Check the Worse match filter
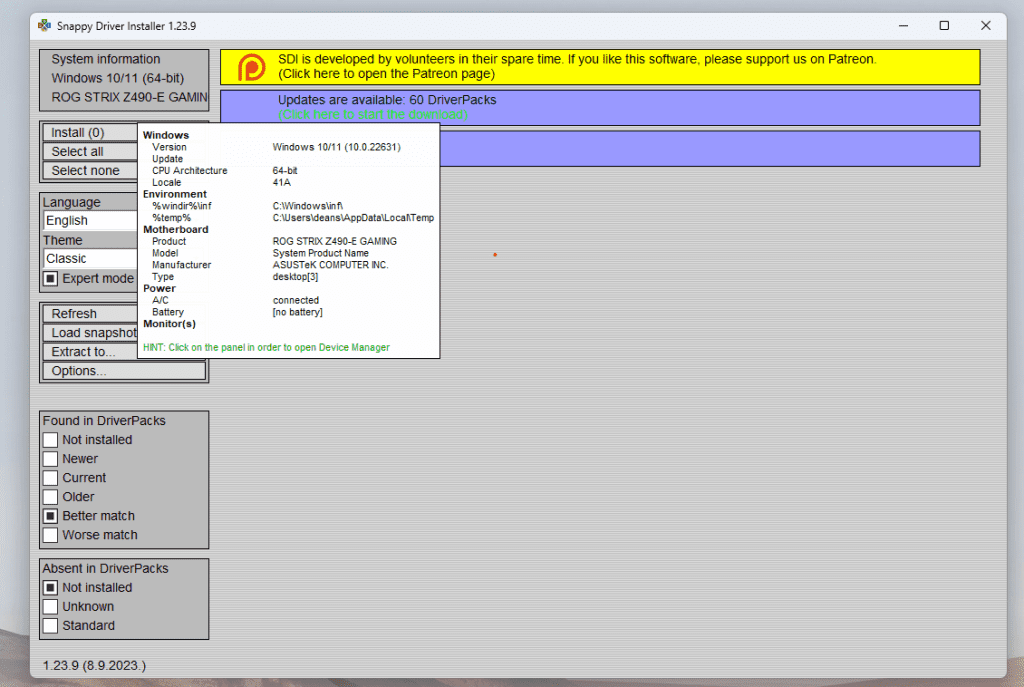This screenshot has width=1024, height=687. point(50,535)
